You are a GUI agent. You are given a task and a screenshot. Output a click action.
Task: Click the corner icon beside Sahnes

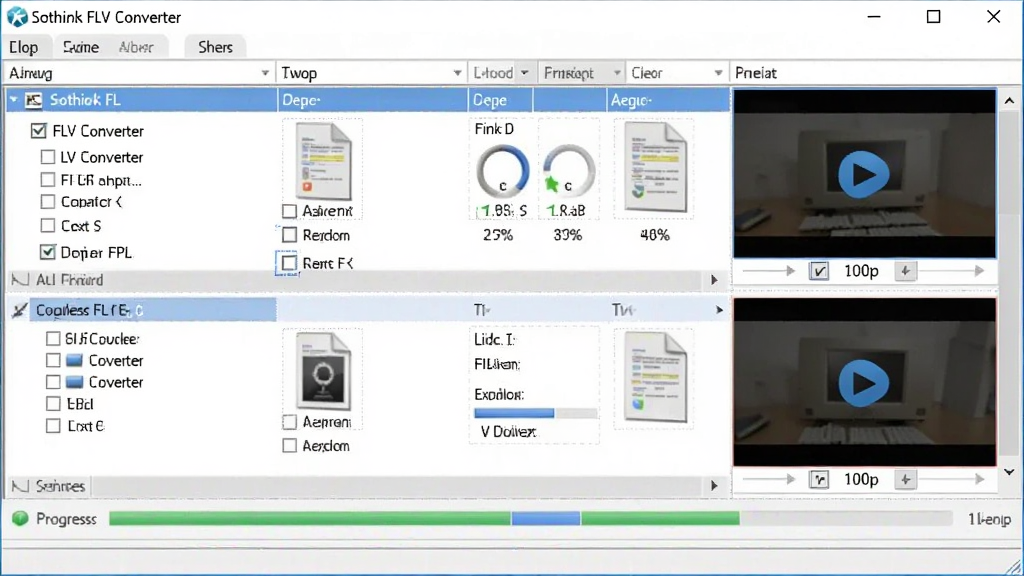tap(20, 486)
